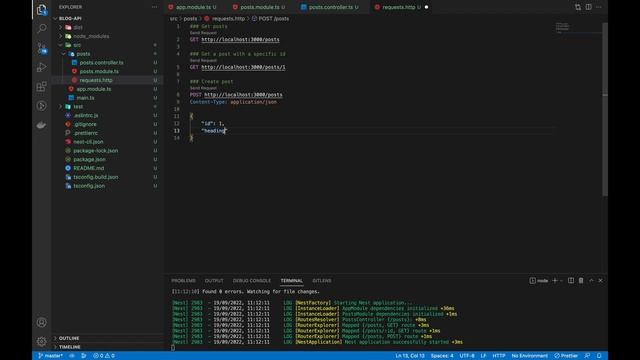640x360 pixels.
Task: Open the Run and Debug view
Action: 42,67
